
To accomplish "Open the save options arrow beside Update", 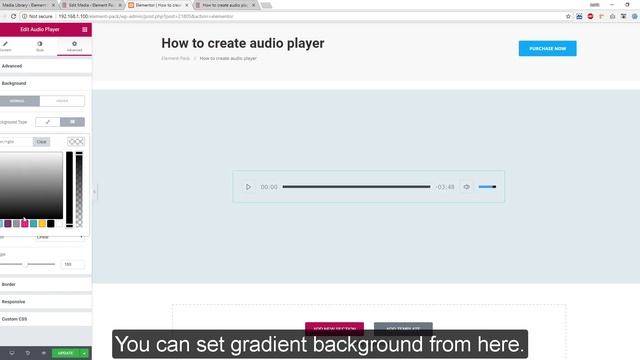I will (x=84, y=353).
